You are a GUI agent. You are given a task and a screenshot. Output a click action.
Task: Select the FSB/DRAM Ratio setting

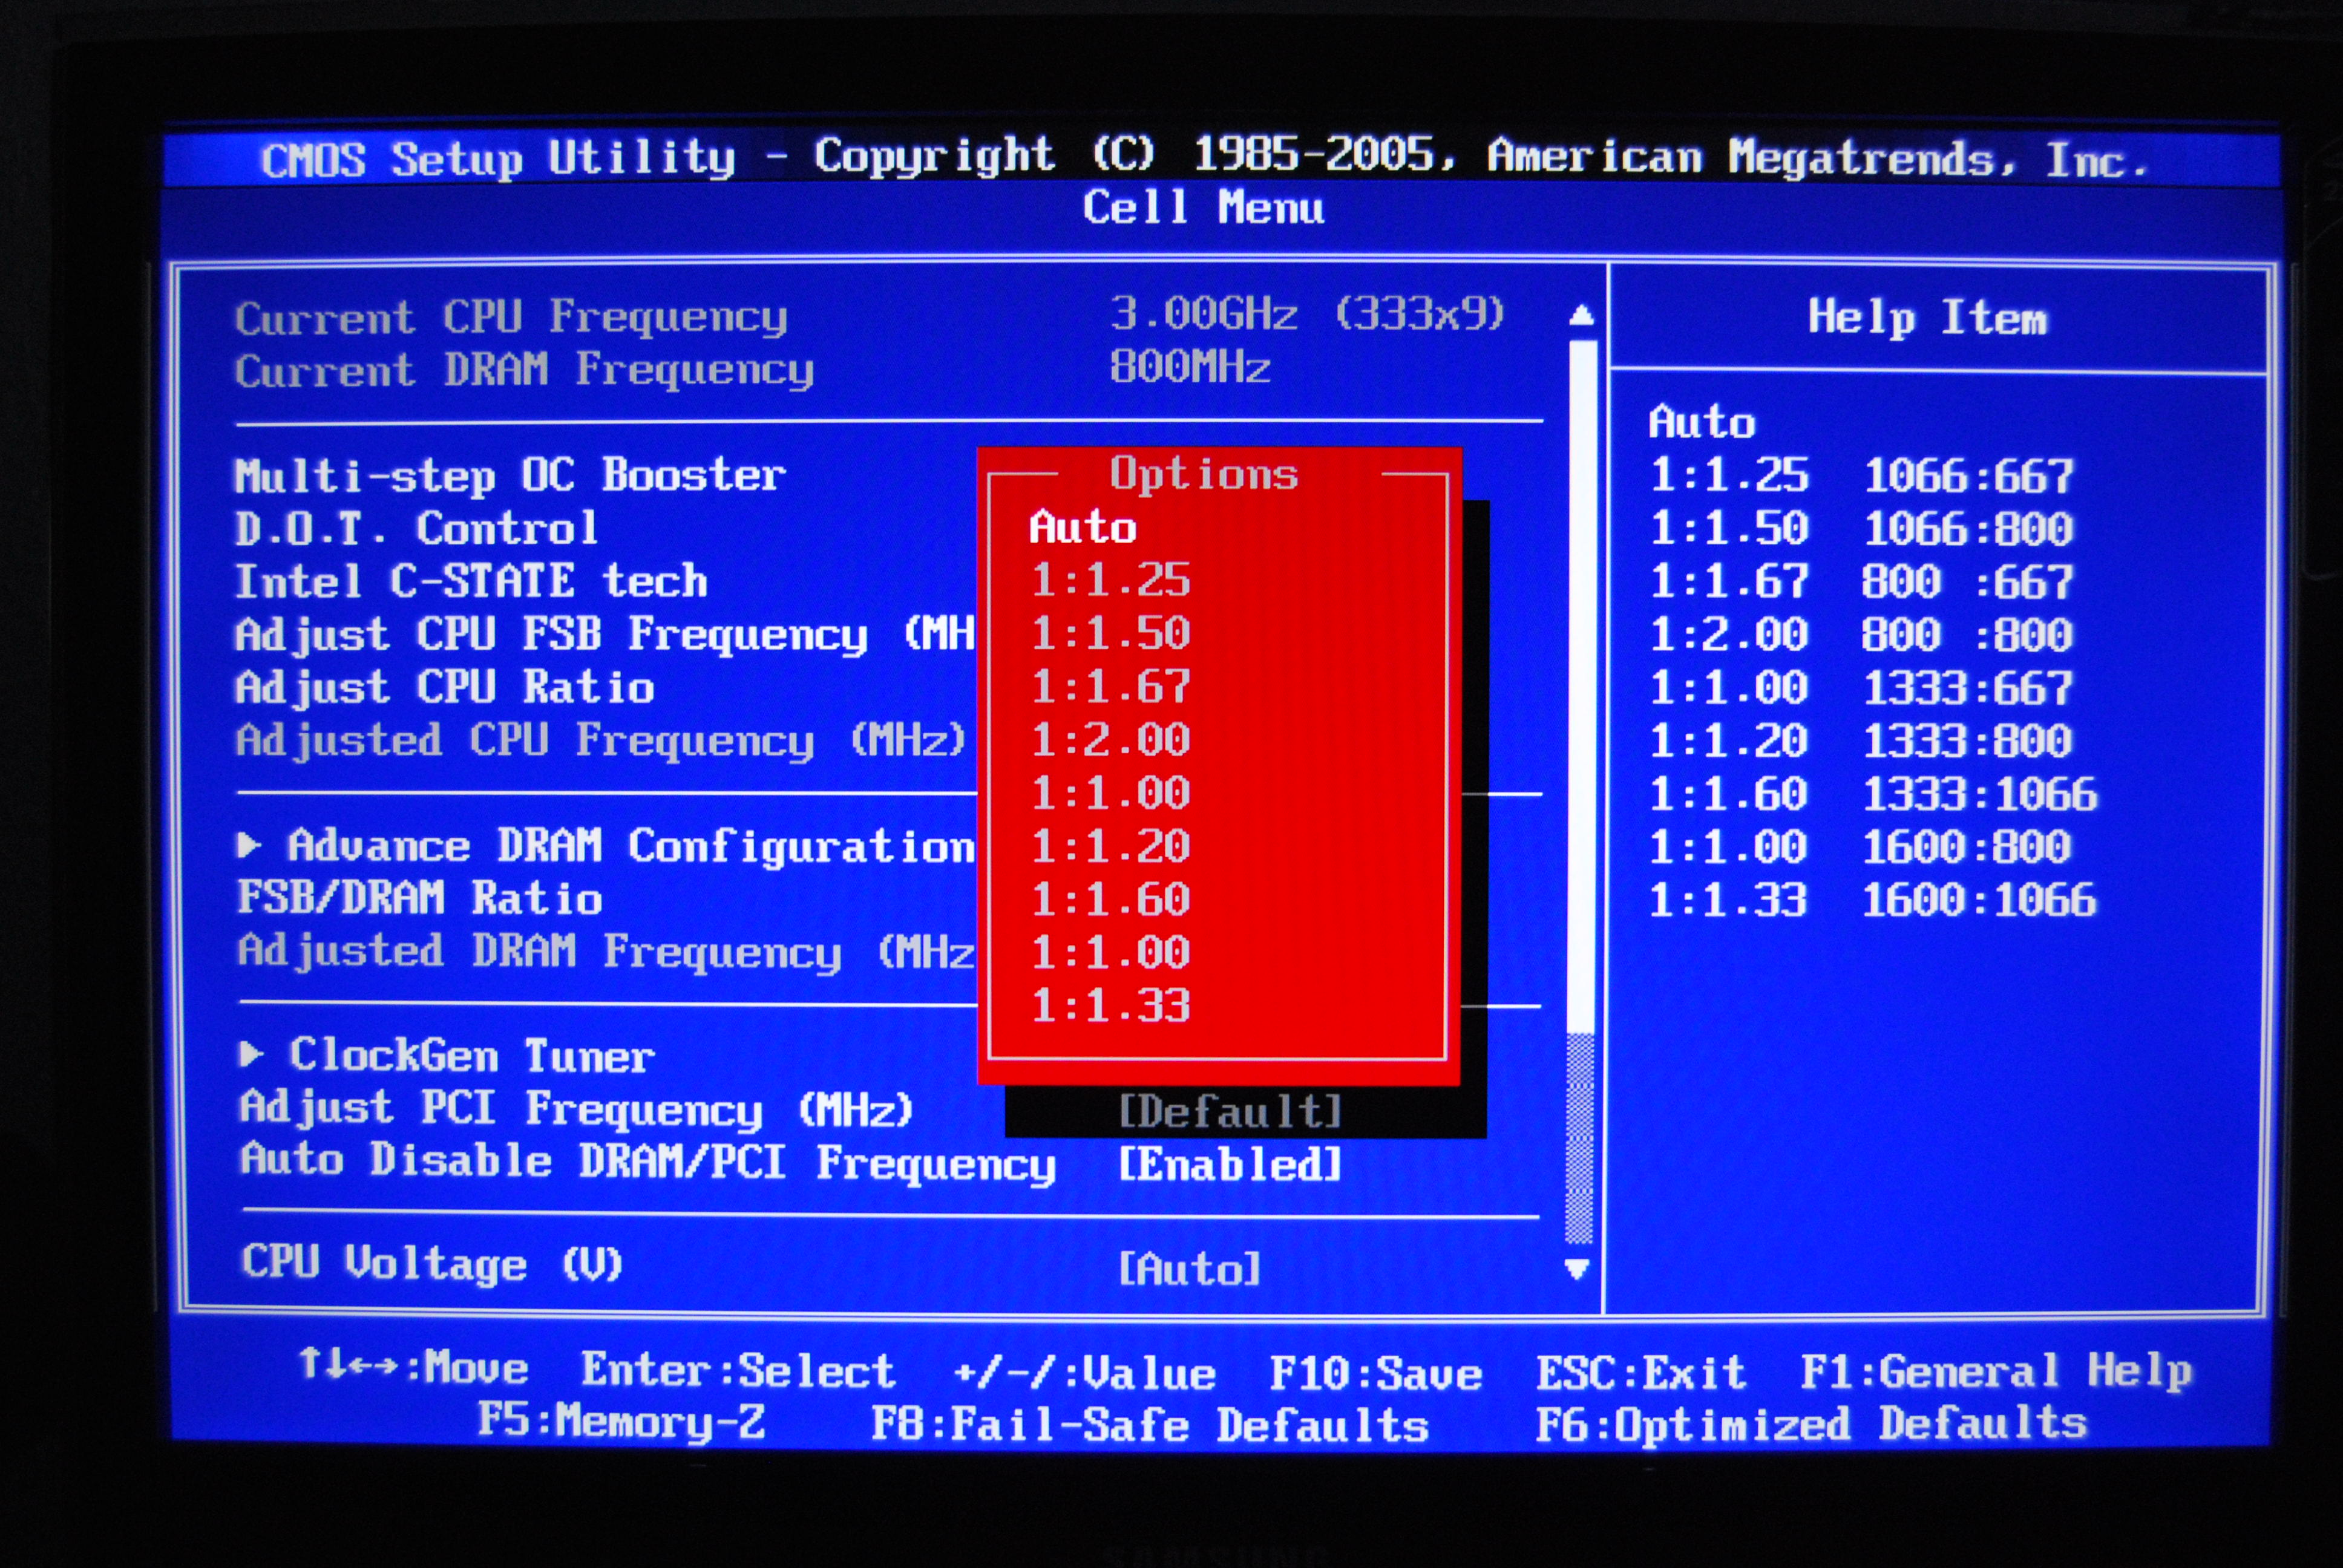click(x=420, y=898)
